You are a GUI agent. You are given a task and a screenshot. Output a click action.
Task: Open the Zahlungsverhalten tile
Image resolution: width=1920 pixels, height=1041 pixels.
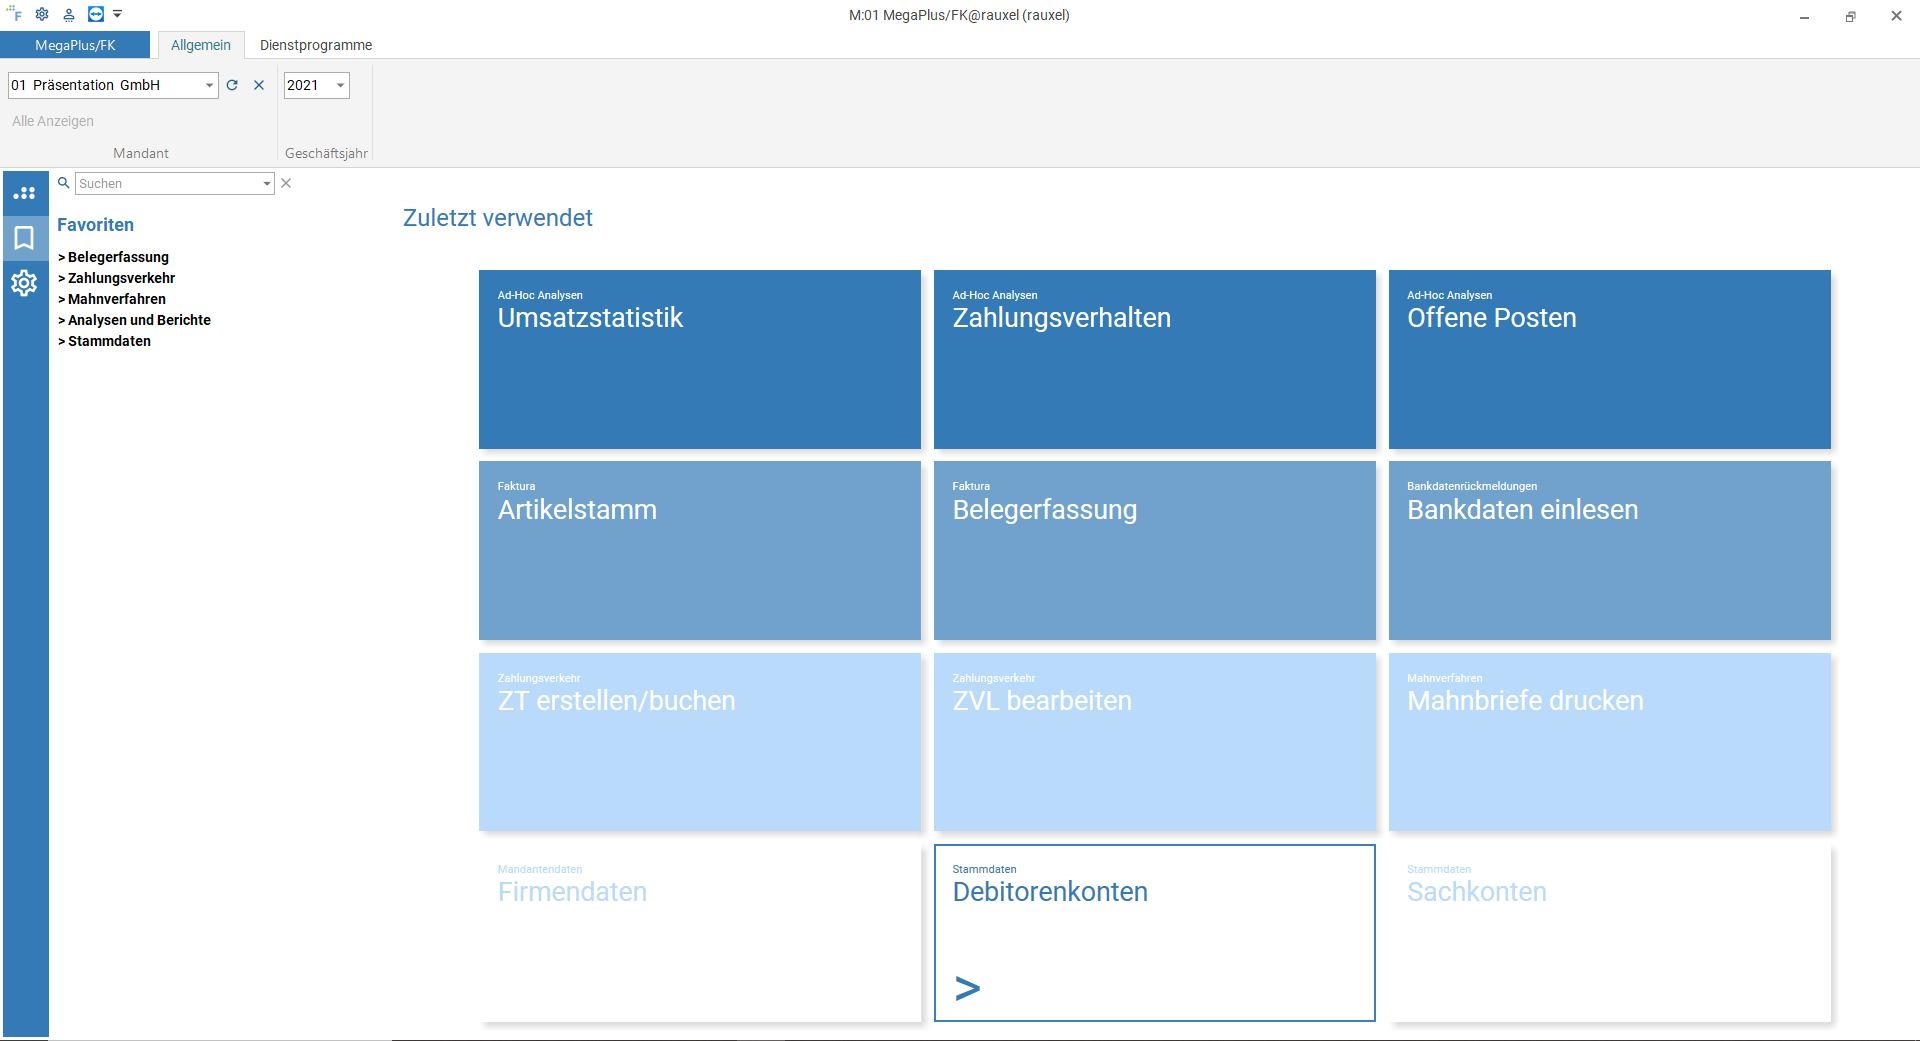(x=1155, y=359)
